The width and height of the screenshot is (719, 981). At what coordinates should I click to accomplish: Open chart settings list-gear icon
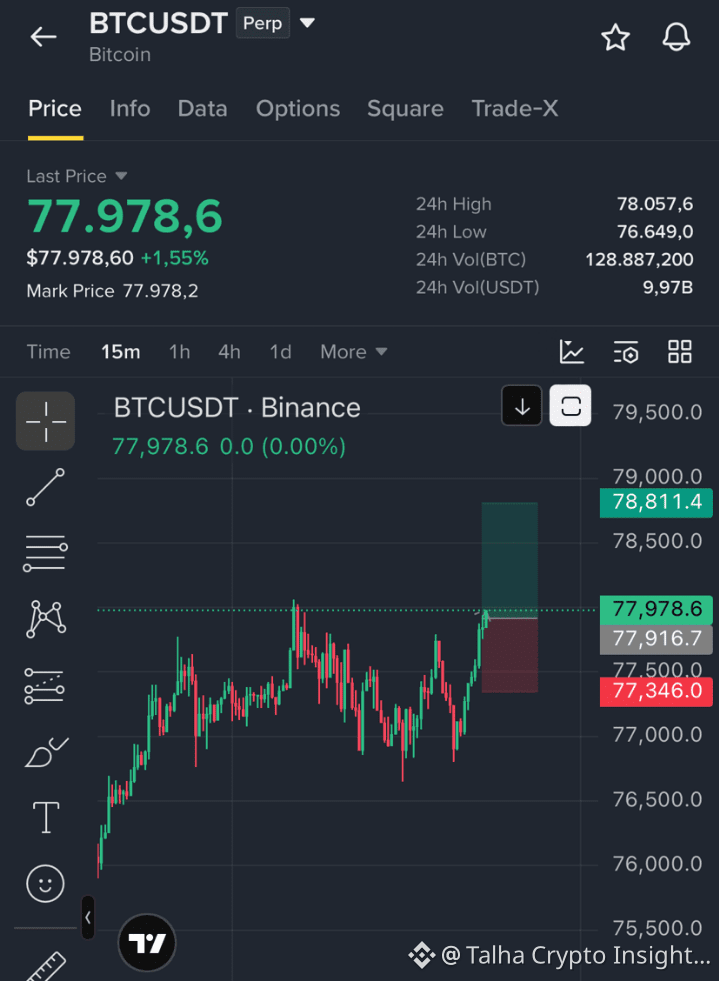point(625,352)
